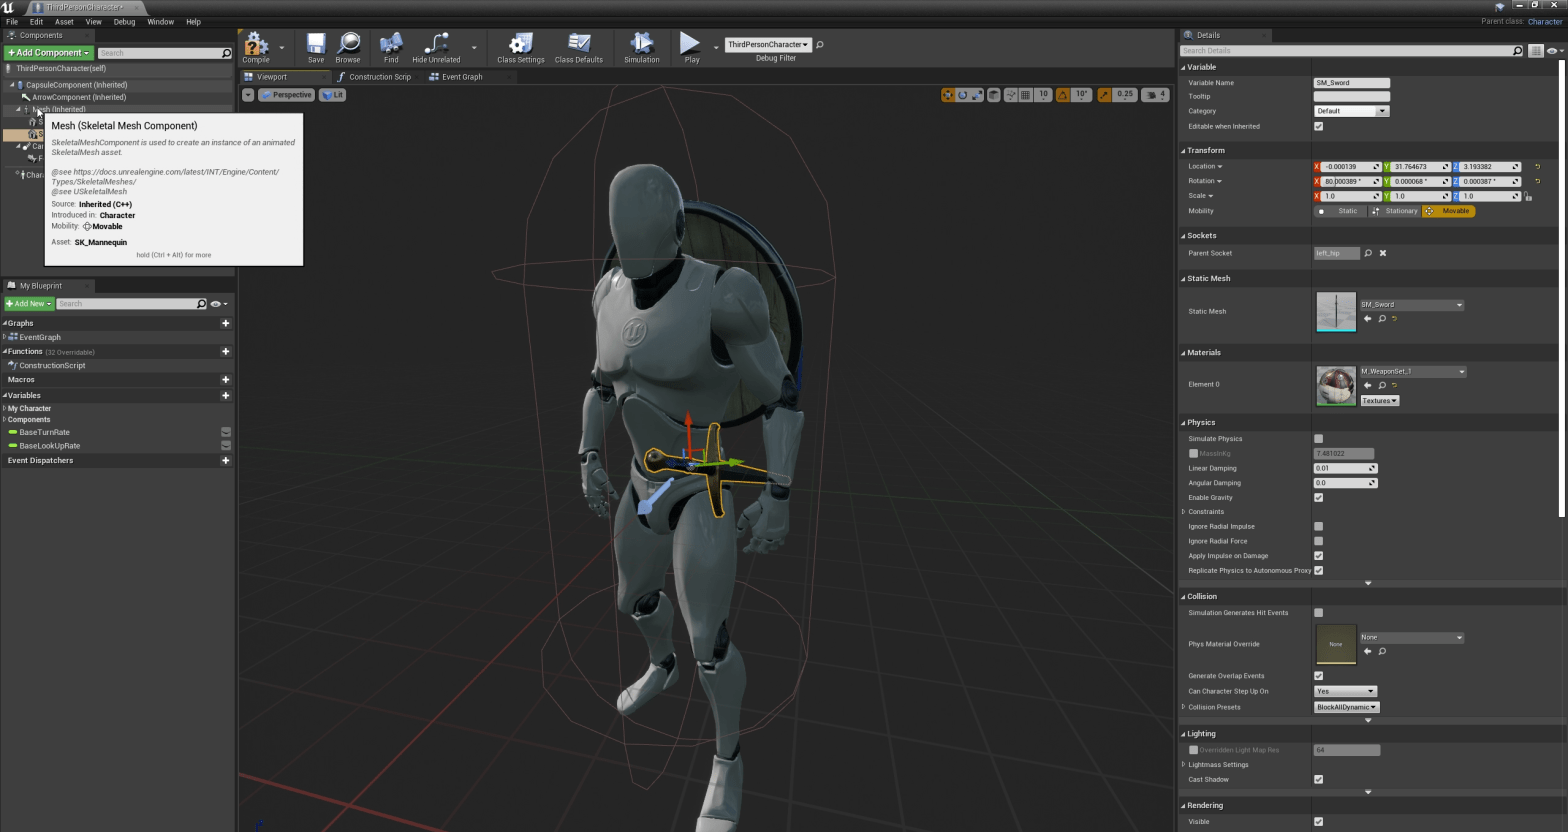Screen dimensions: 1568x832
Task: Disable Enable Gravity checkbox
Action: tap(1318, 498)
